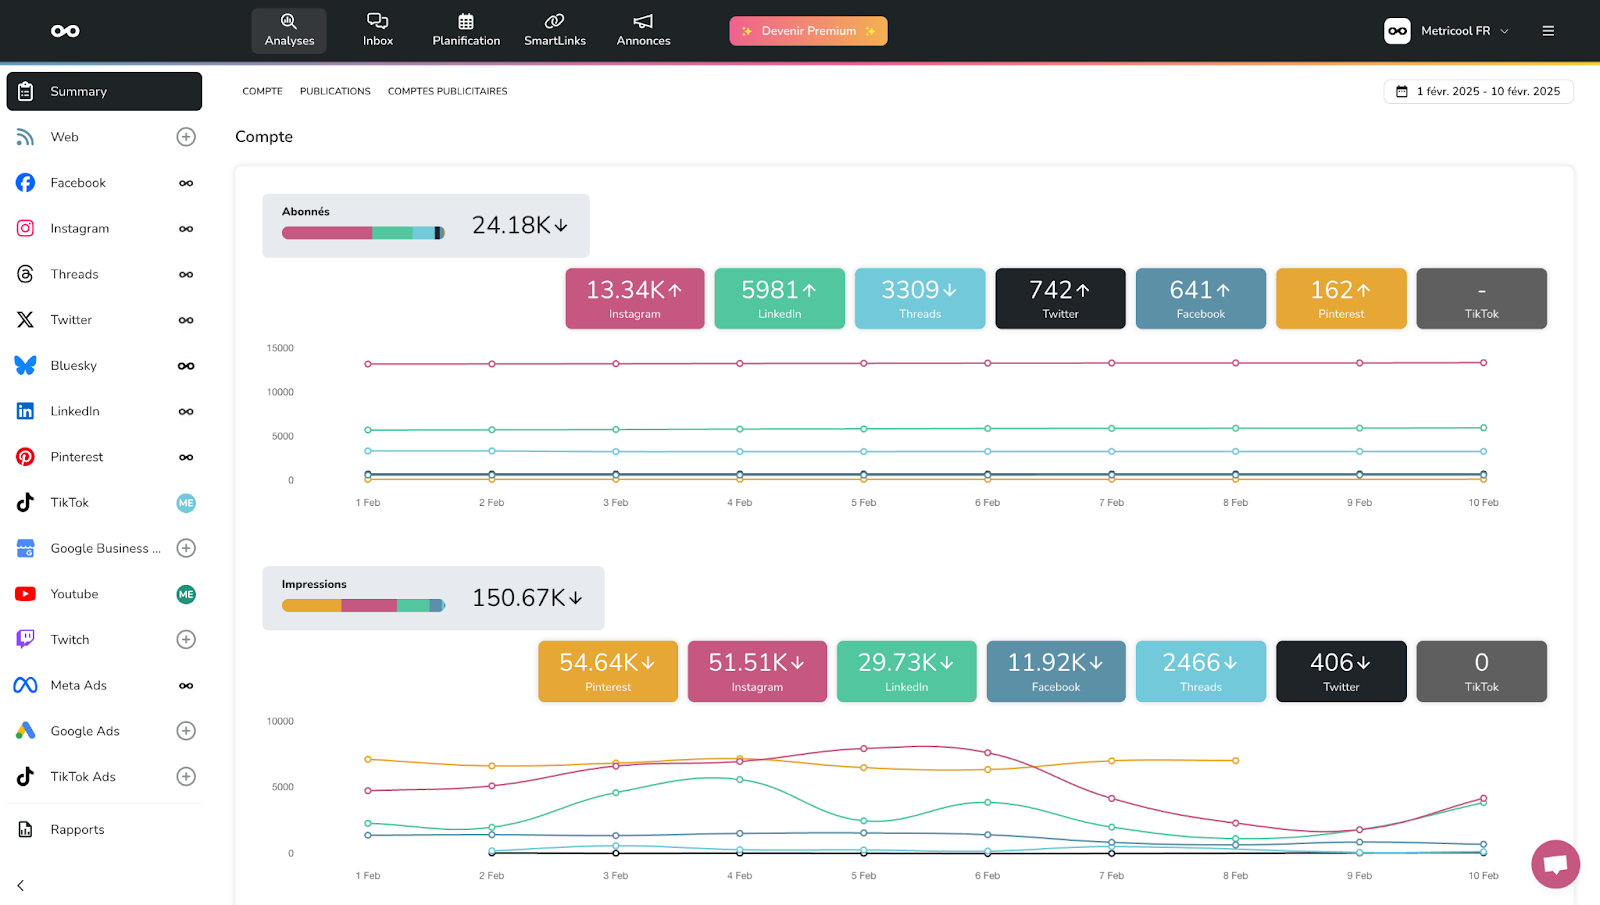This screenshot has height=905, width=1600.
Task: Open the date range picker
Action: [x=1478, y=91]
